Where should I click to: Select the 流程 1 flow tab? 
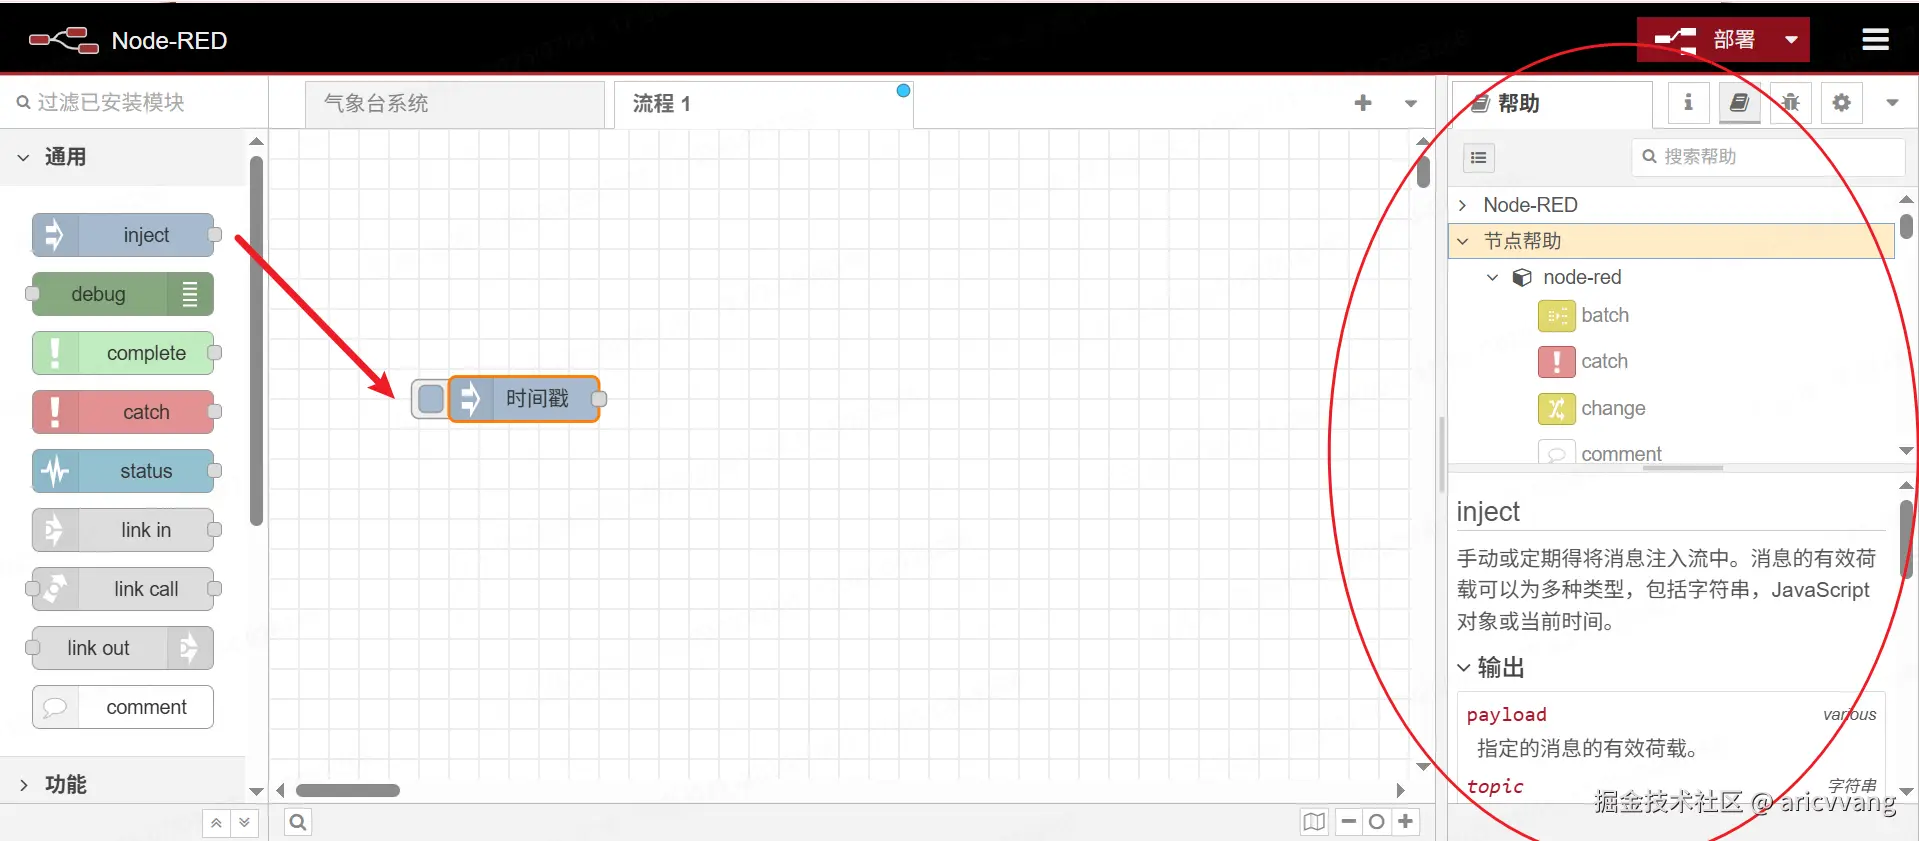click(763, 104)
